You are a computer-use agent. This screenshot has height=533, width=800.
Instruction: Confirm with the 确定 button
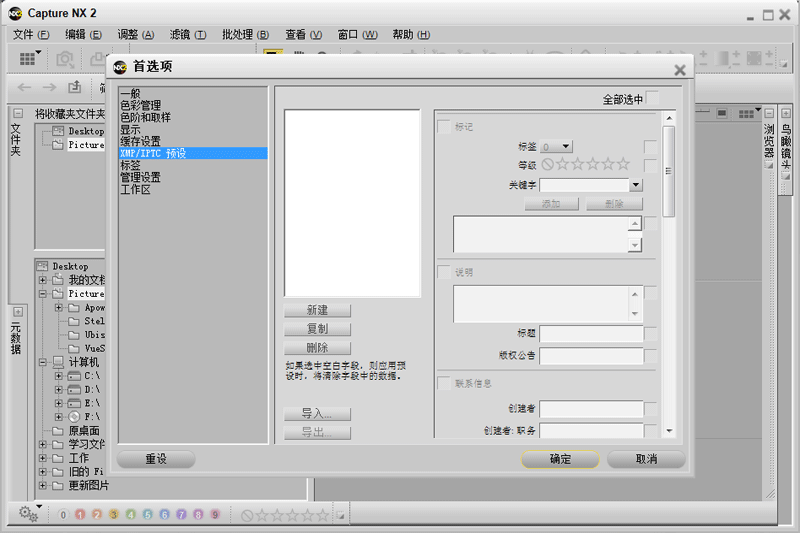tap(560, 459)
